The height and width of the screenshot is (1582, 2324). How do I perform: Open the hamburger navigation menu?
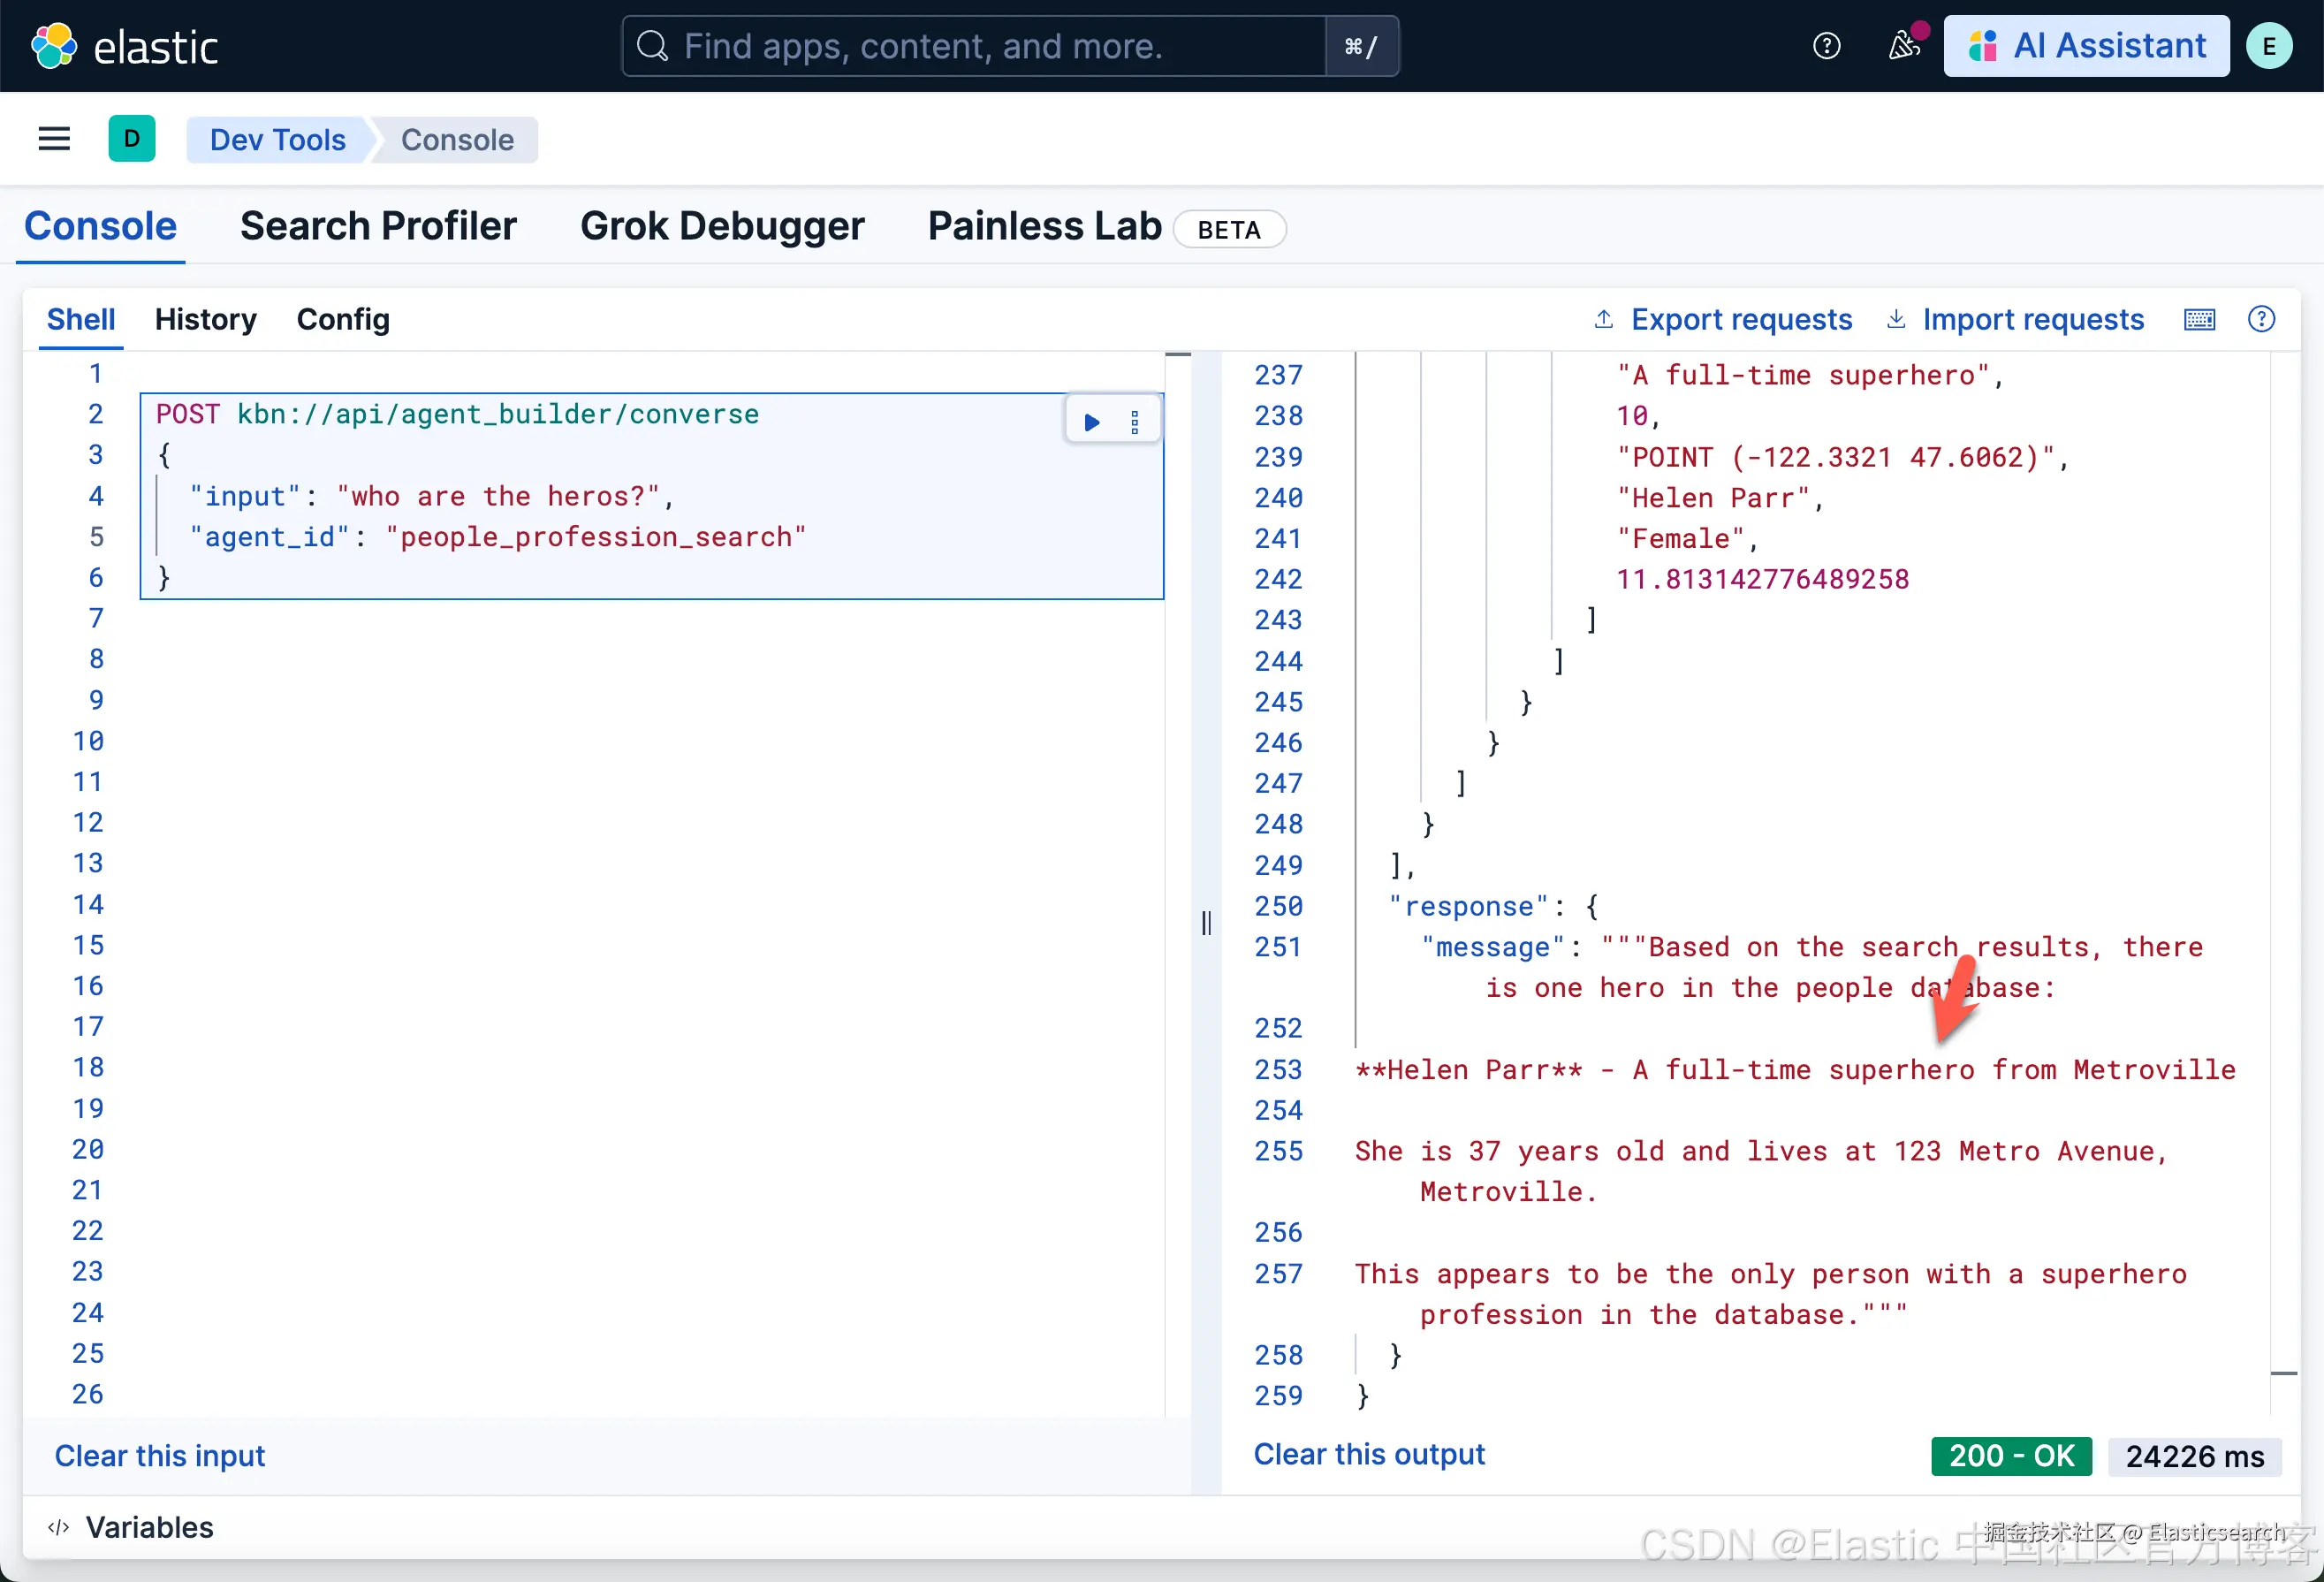[54, 139]
